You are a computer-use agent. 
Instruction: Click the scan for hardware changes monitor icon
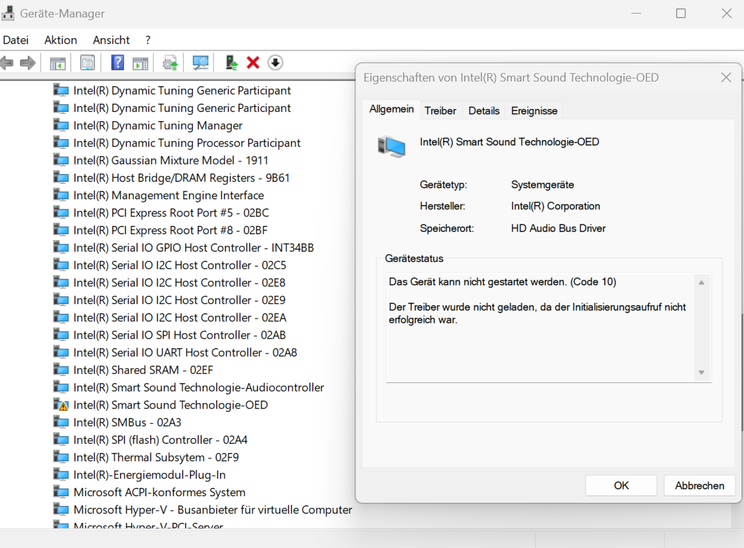(200, 63)
